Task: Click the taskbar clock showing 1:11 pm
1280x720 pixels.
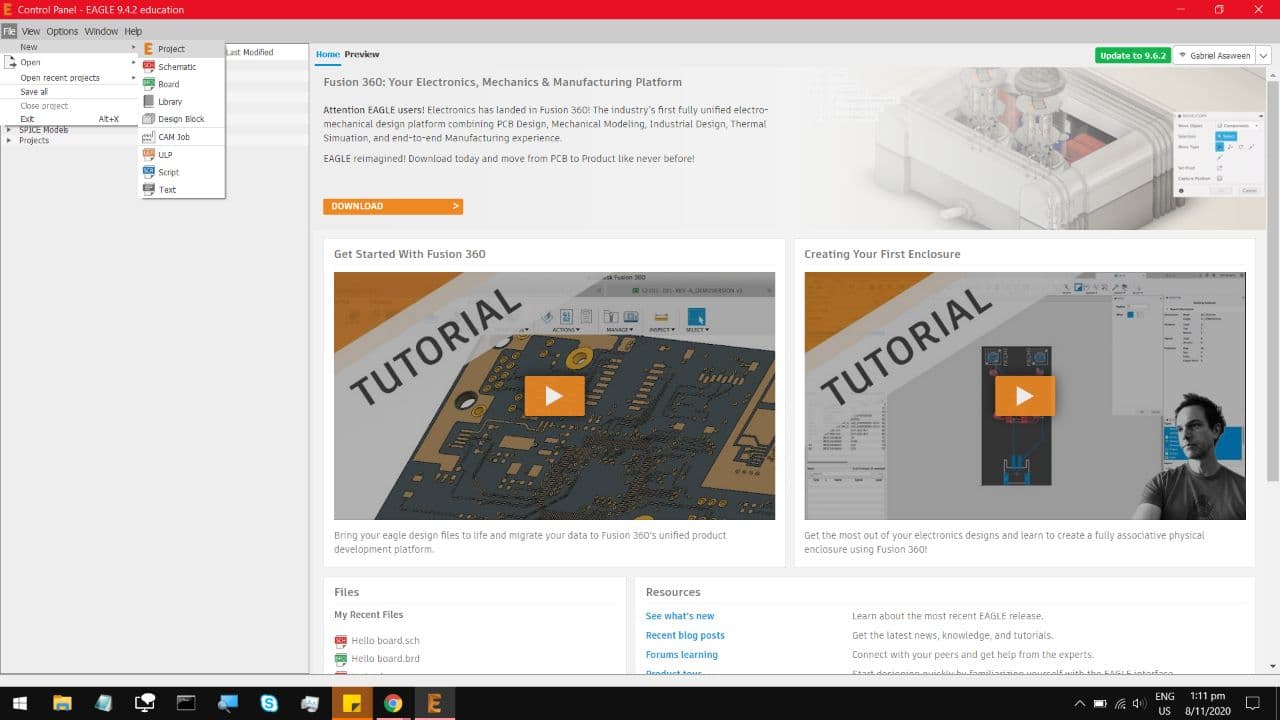Action: [1208, 703]
